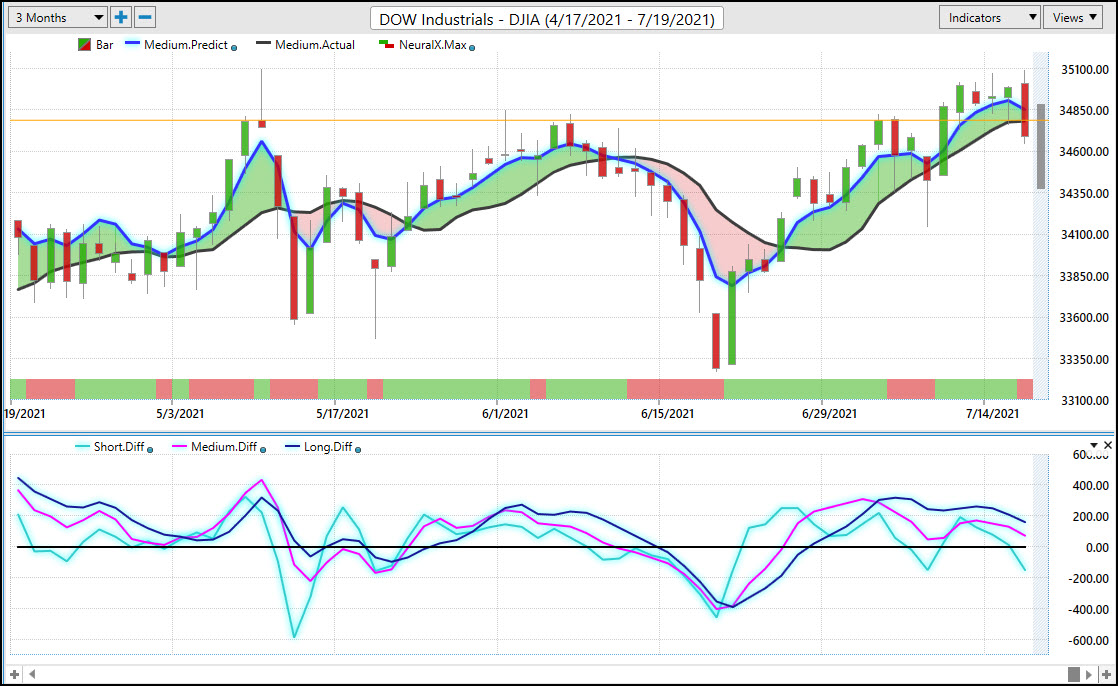Click the small dot beside Medium.Predict
Image resolution: width=1118 pixels, height=686 pixels.
(x=234, y=48)
